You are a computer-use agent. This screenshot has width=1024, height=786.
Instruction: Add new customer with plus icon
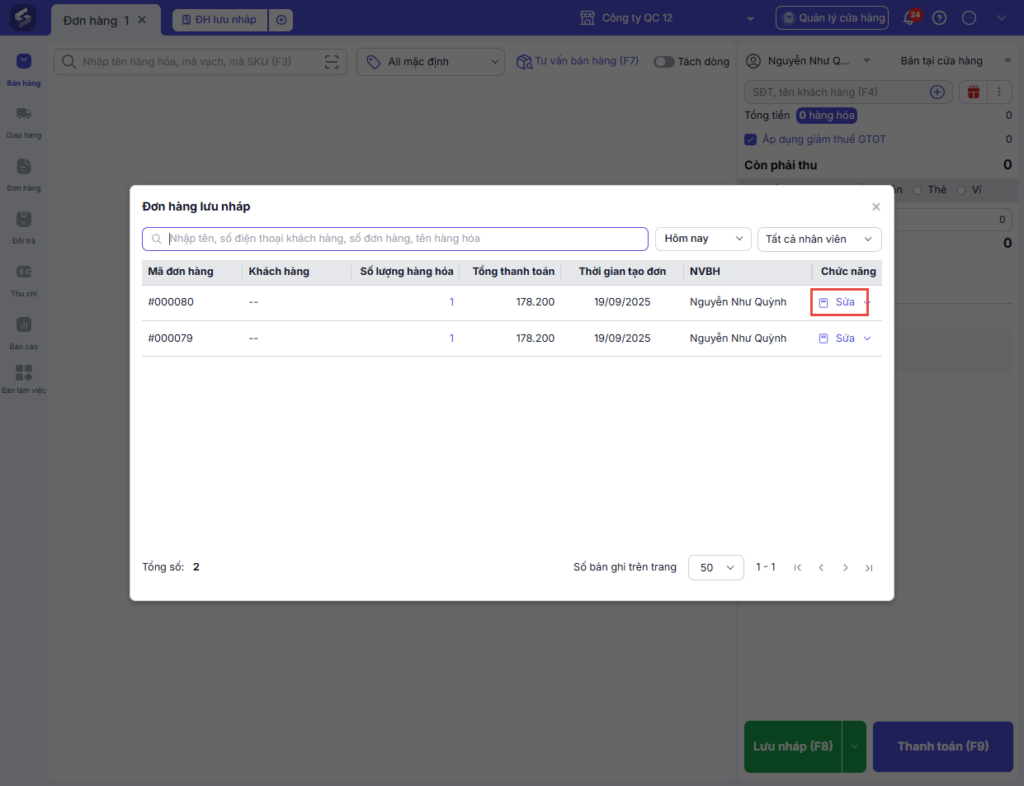pos(937,92)
